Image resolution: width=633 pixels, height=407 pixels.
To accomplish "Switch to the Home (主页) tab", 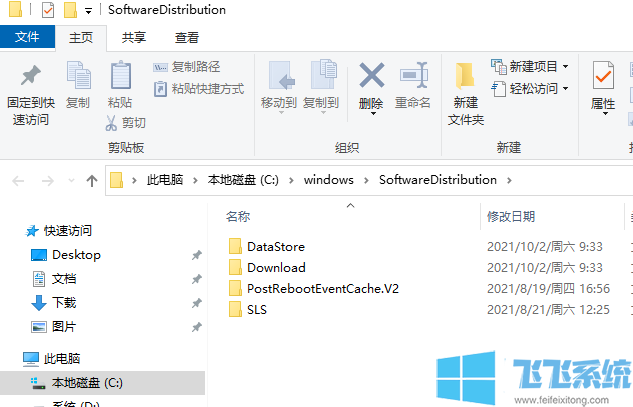I will coord(81,38).
